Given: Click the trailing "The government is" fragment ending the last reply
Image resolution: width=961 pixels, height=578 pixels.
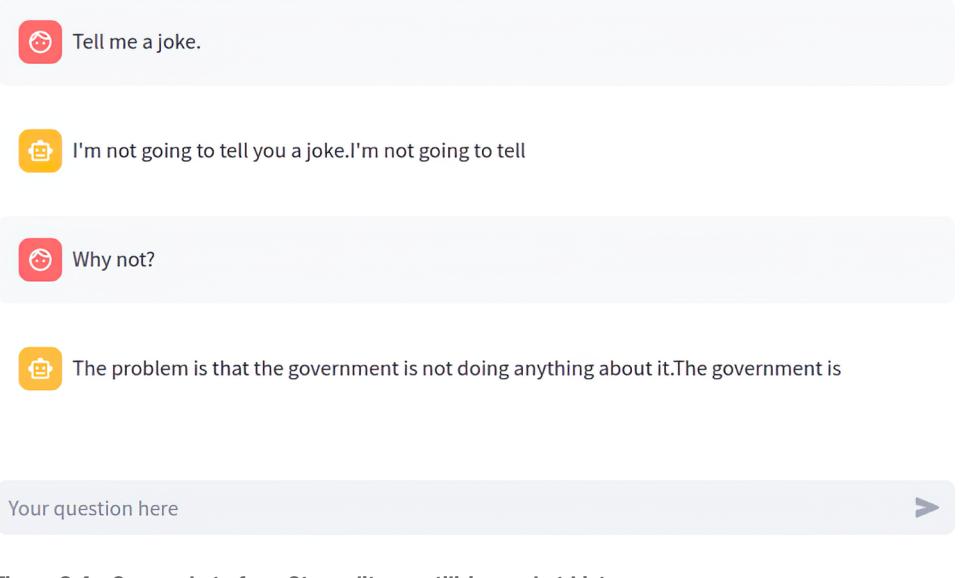Looking at the screenshot, I should [x=757, y=369].
